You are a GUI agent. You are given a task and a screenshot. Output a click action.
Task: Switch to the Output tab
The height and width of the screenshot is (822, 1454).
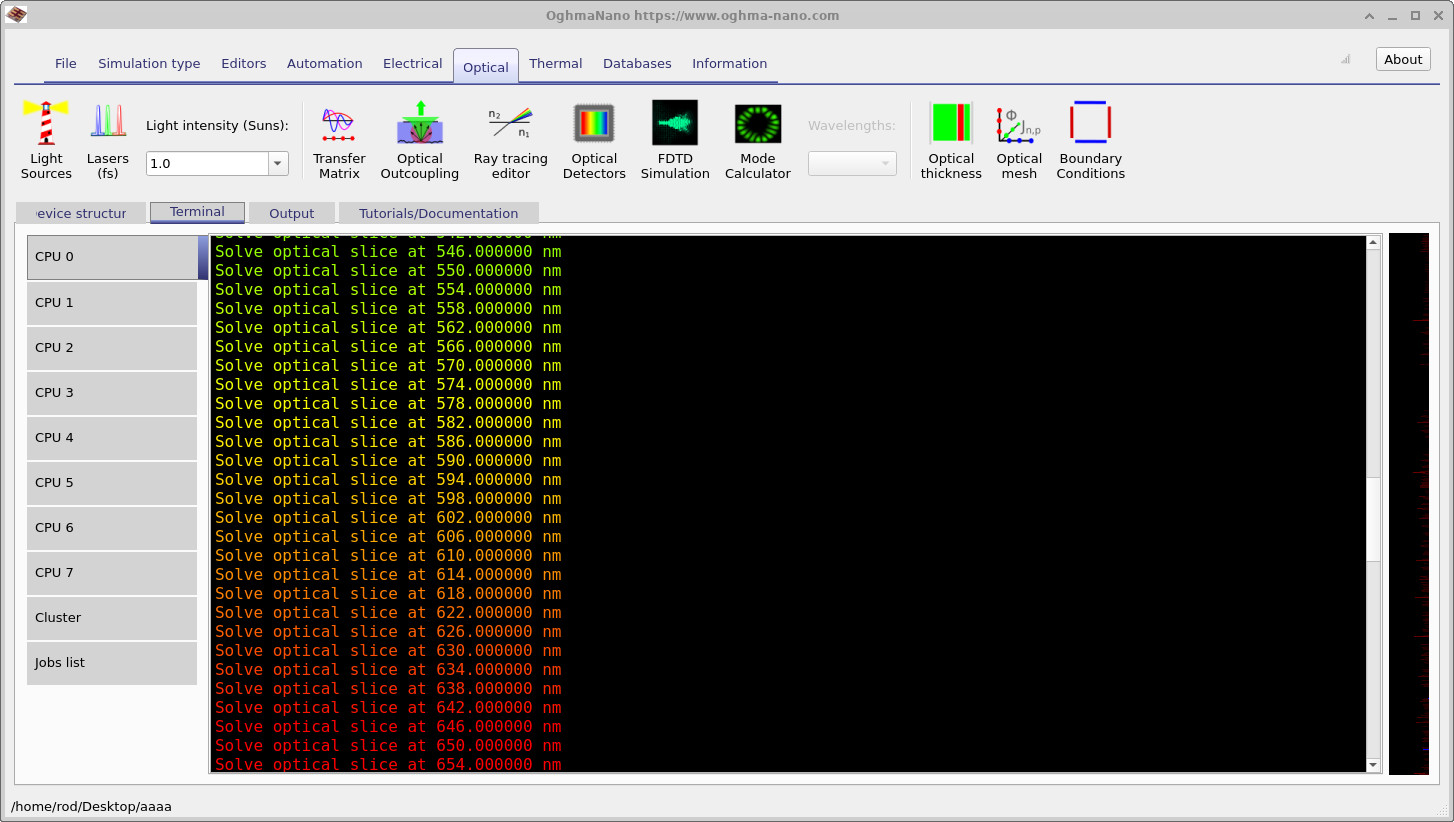coord(292,213)
